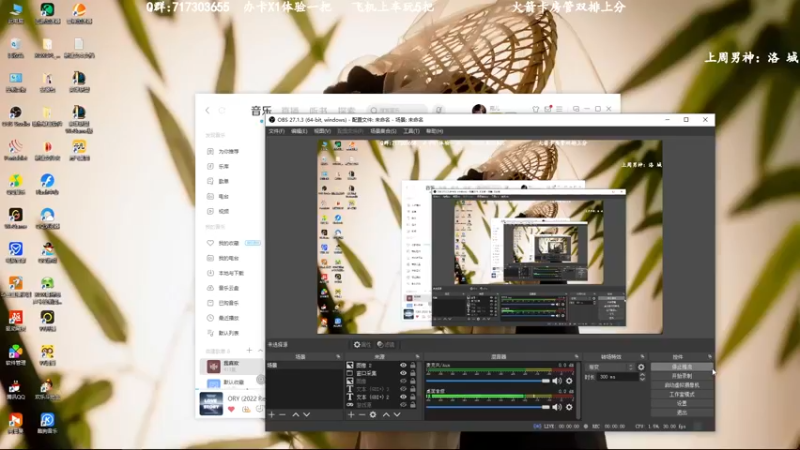Toggle visibility of 窗口采集 source

403,373
